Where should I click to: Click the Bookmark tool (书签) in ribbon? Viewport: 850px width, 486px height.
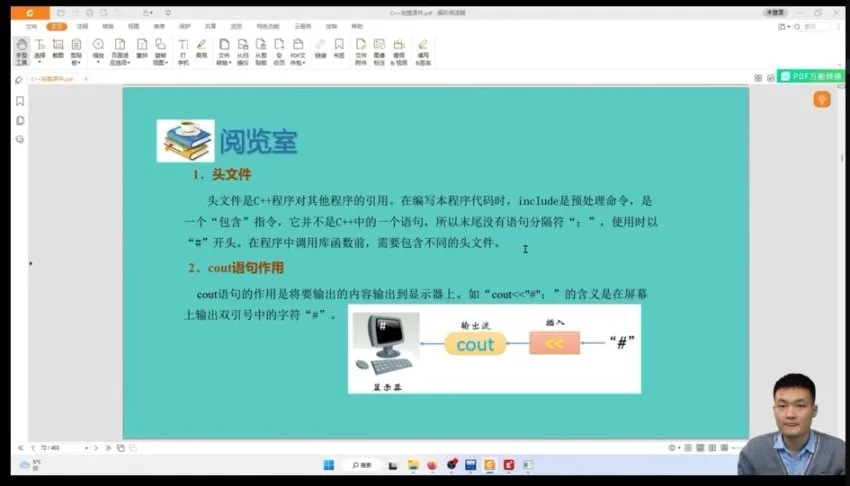339,48
